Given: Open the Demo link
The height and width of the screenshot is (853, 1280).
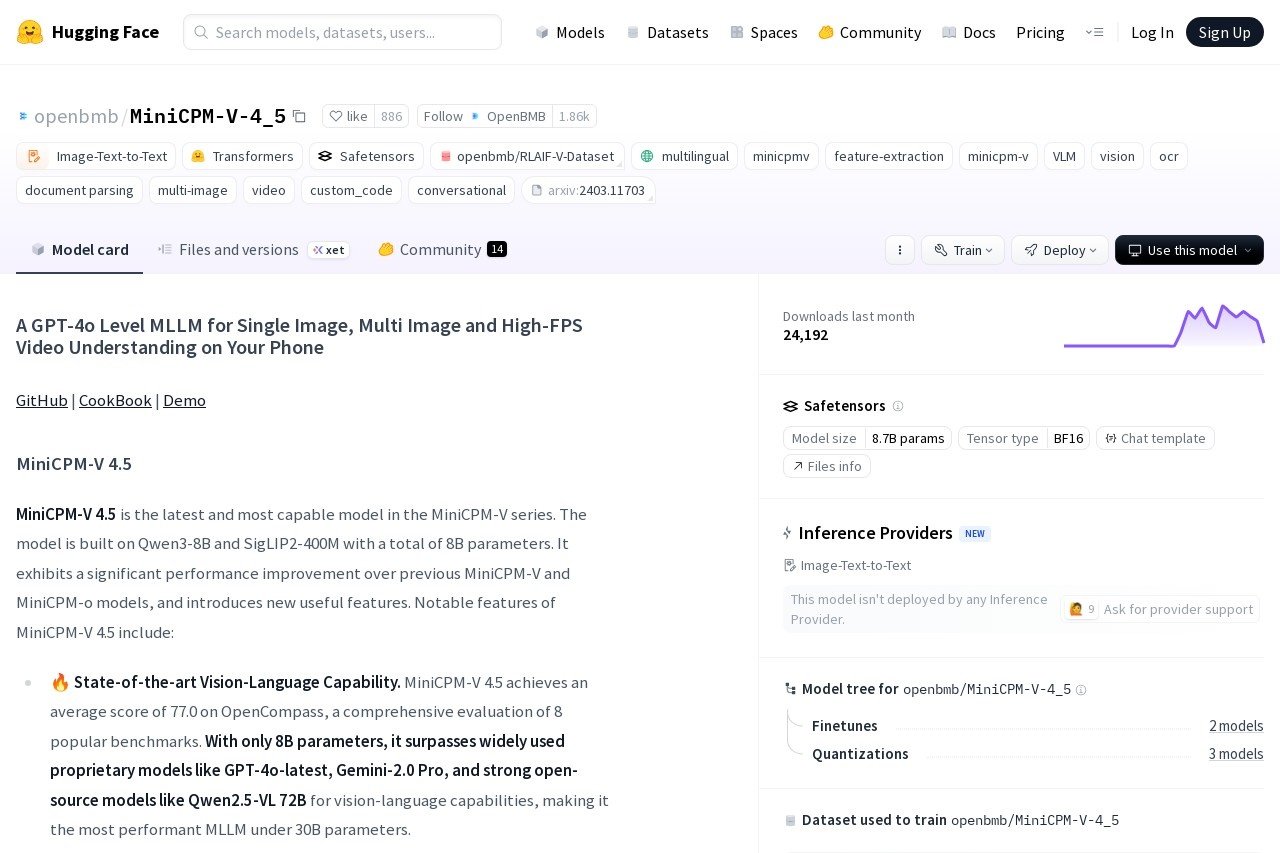Looking at the screenshot, I should [184, 400].
